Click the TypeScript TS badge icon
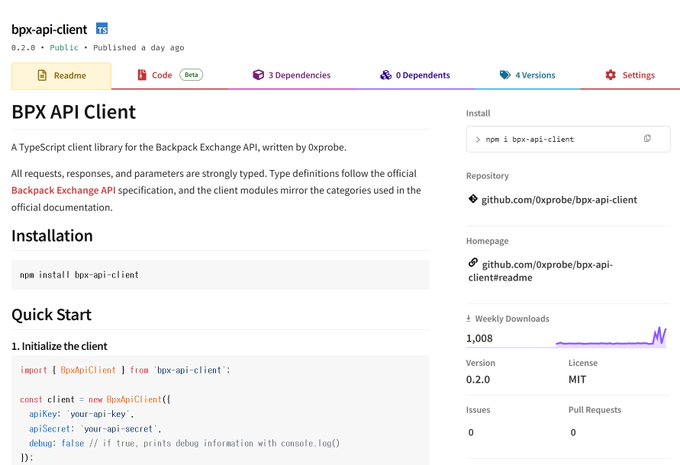The width and height of the screenshot is (680, 465). [102, 29]
